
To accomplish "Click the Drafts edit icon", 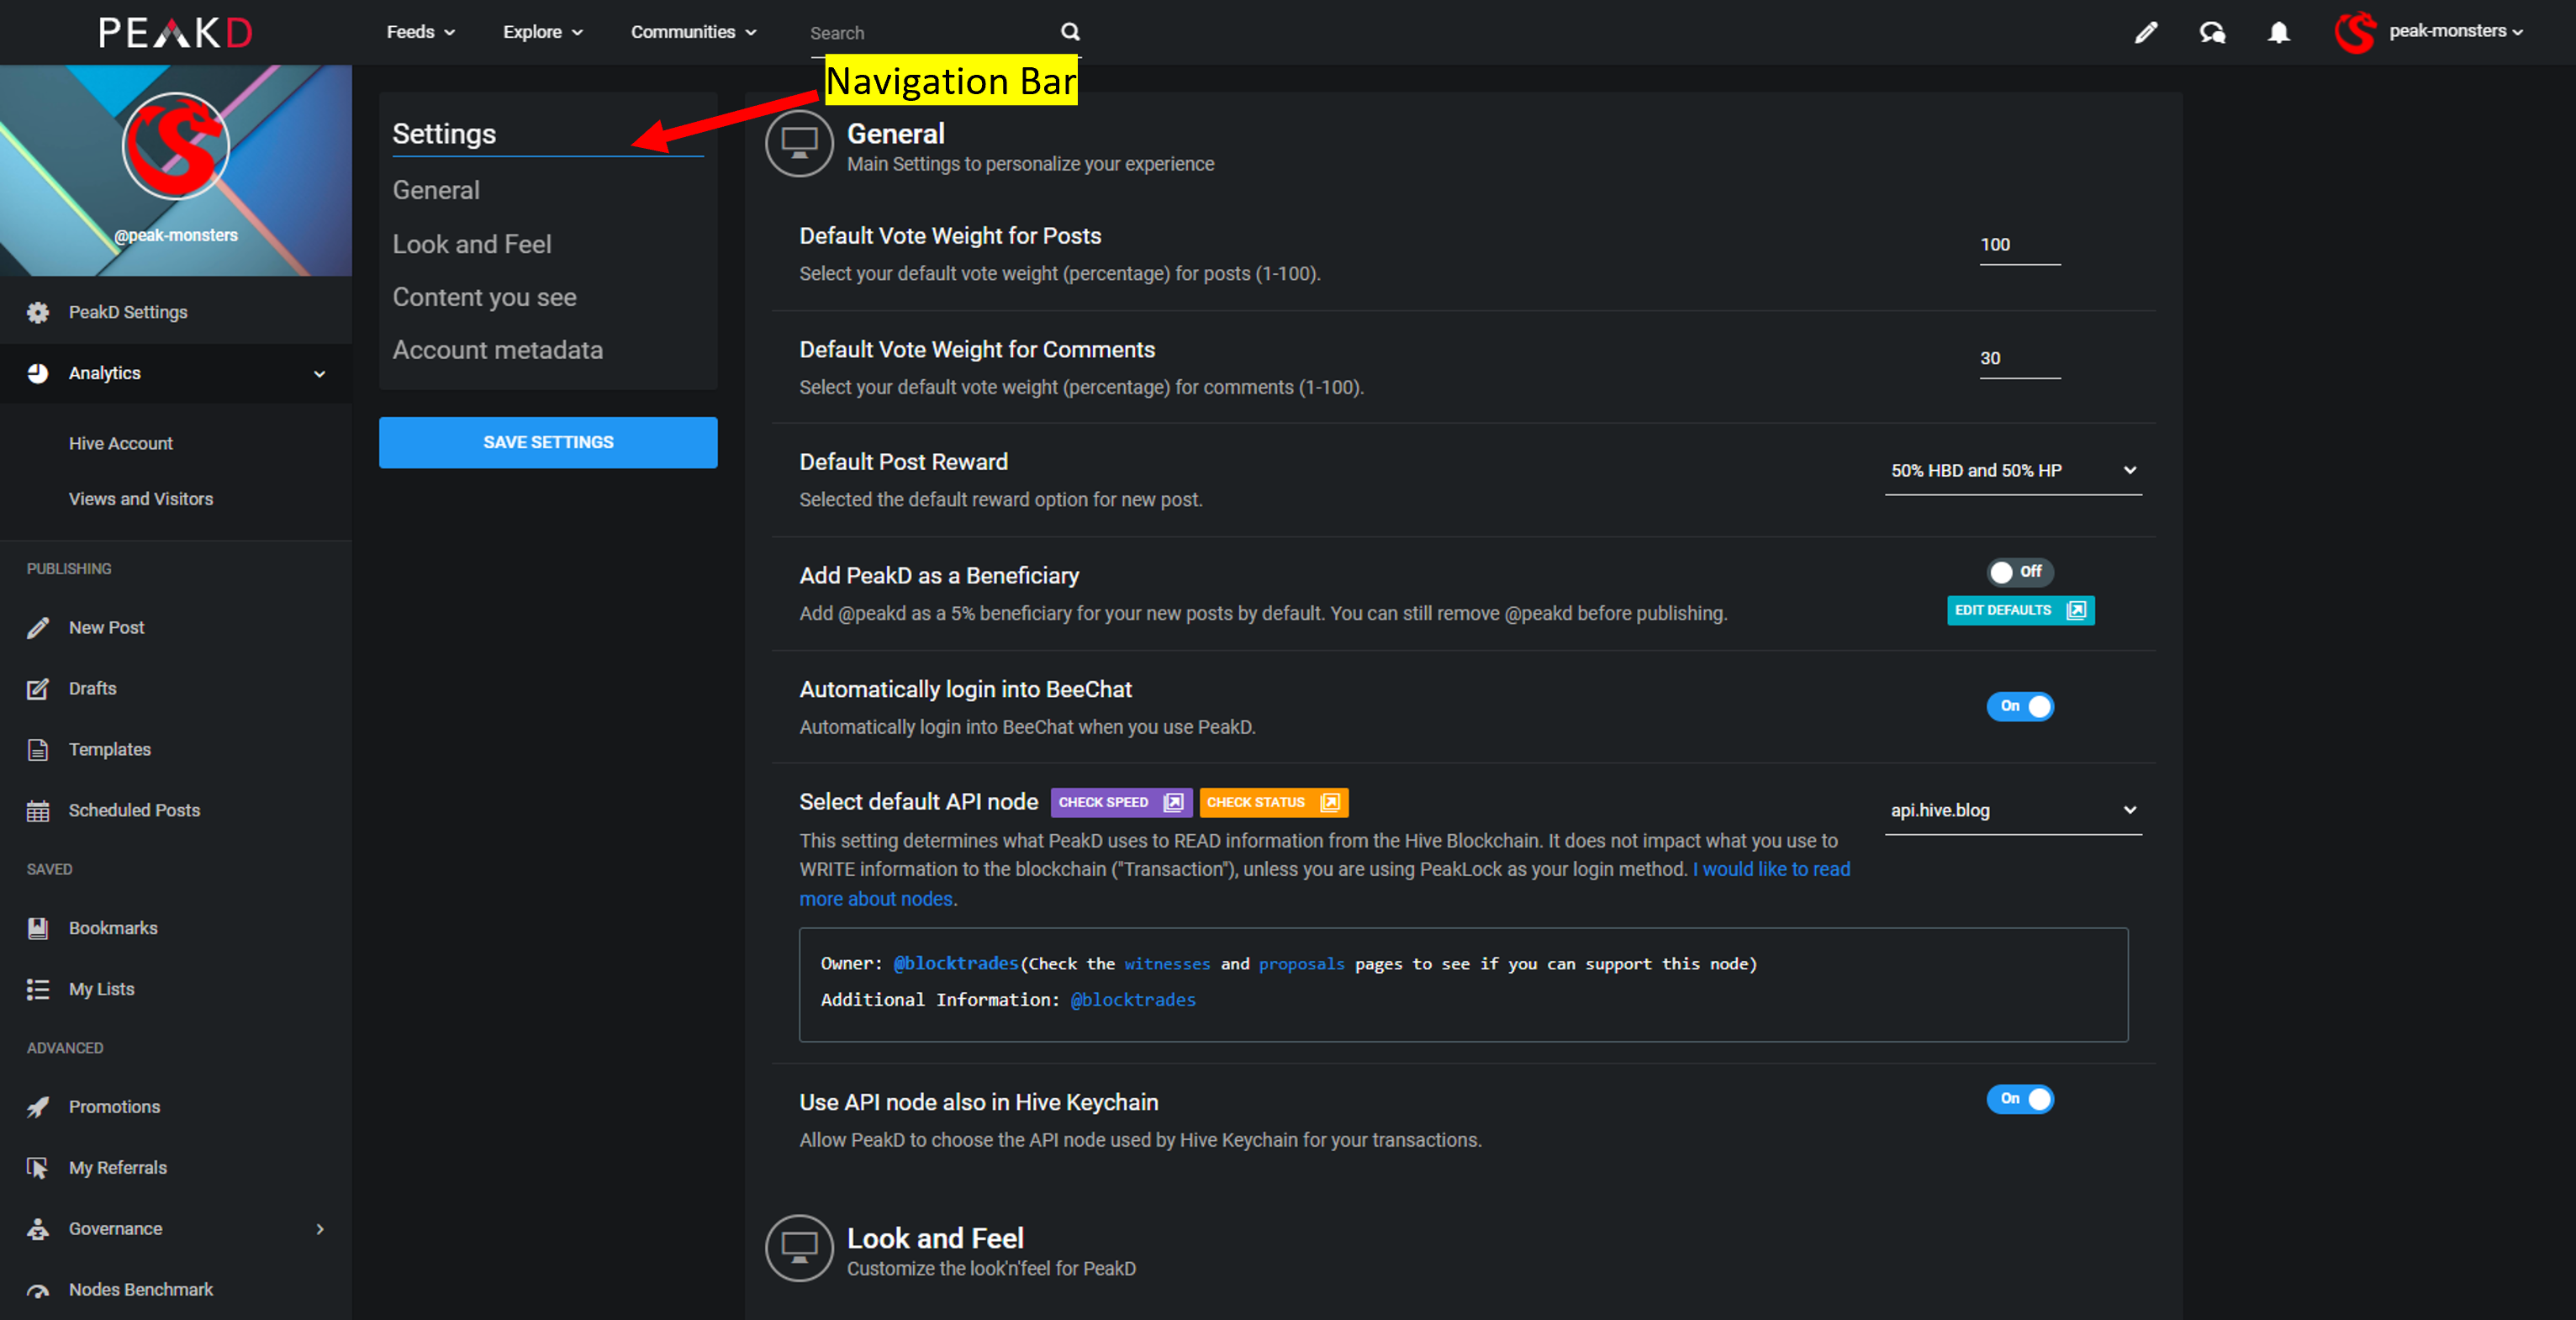I will click(x=38, y=689).
